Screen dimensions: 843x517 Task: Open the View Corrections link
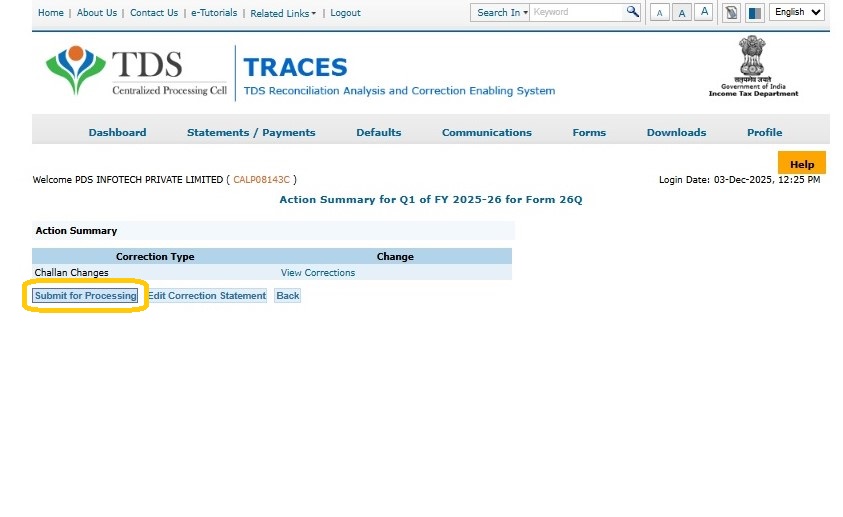tap(318, 273)
